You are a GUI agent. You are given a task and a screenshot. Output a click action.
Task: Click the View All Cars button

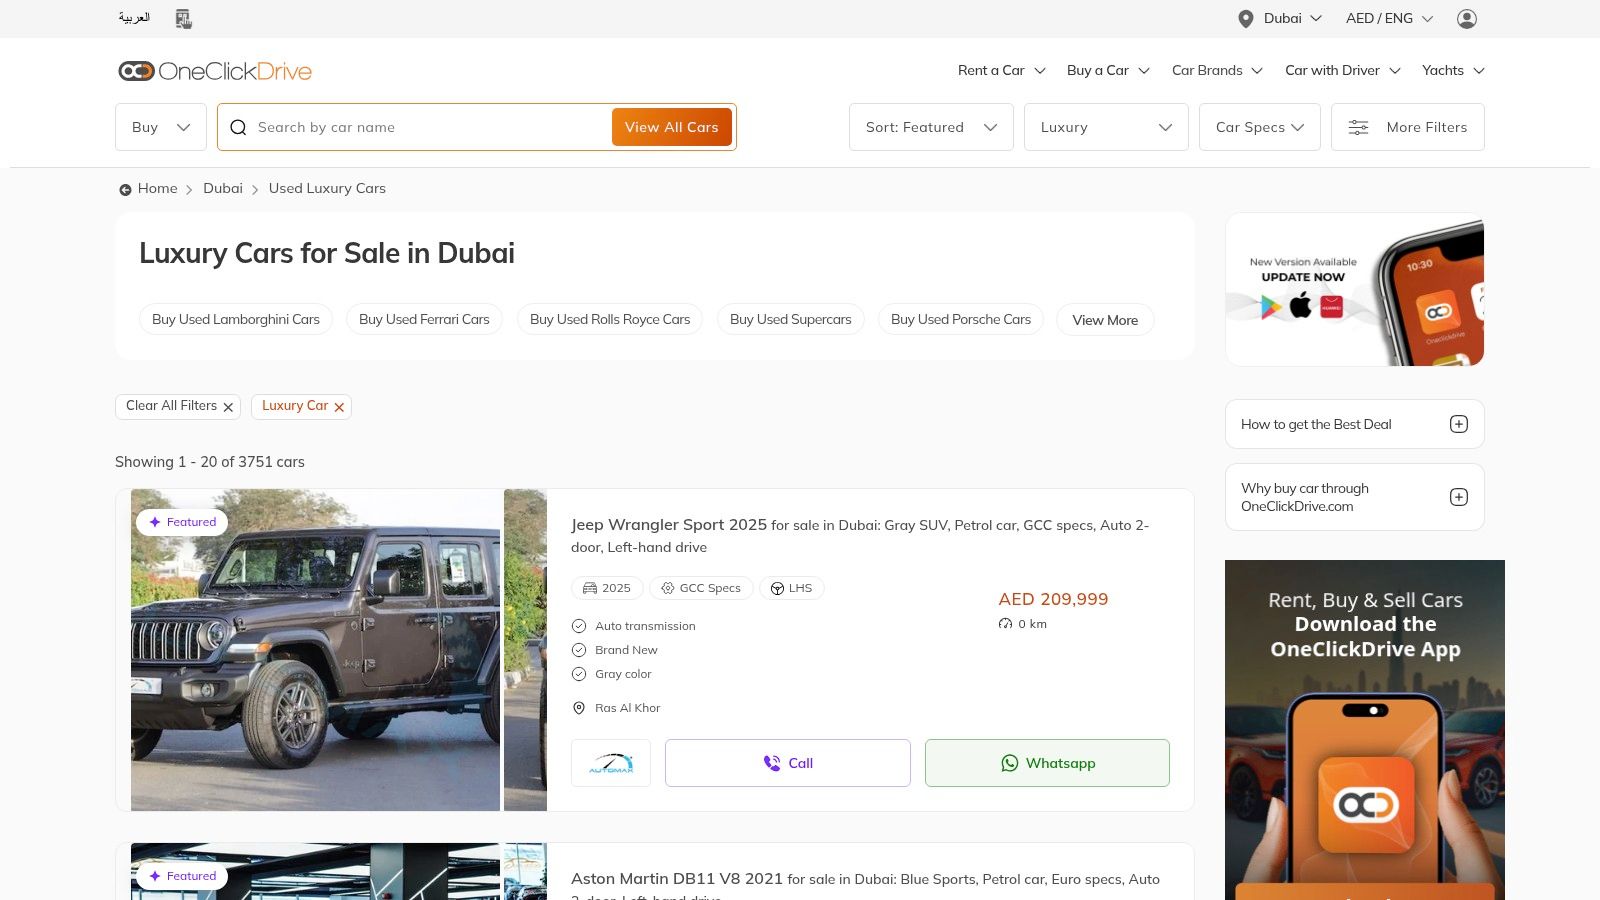pos(672,127)
